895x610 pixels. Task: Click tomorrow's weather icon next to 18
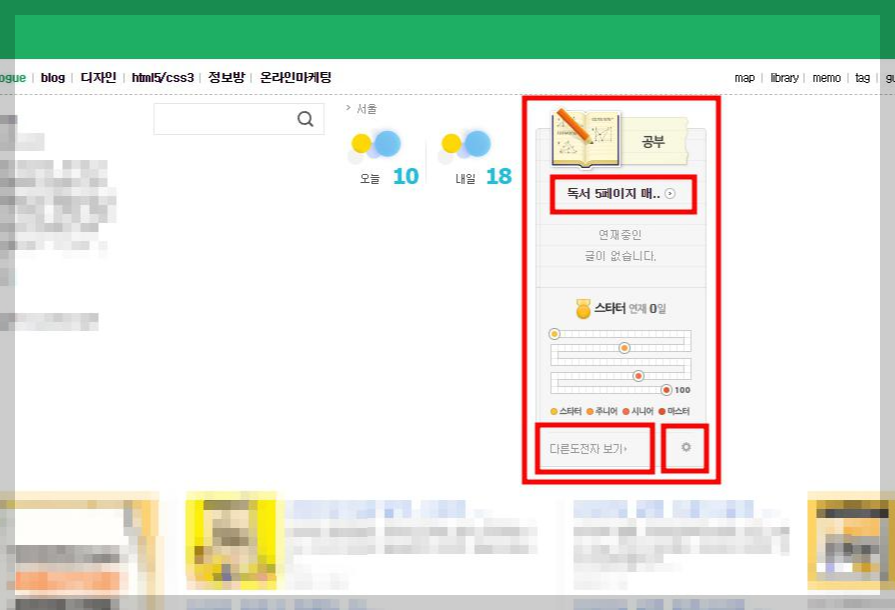(464, 144)
